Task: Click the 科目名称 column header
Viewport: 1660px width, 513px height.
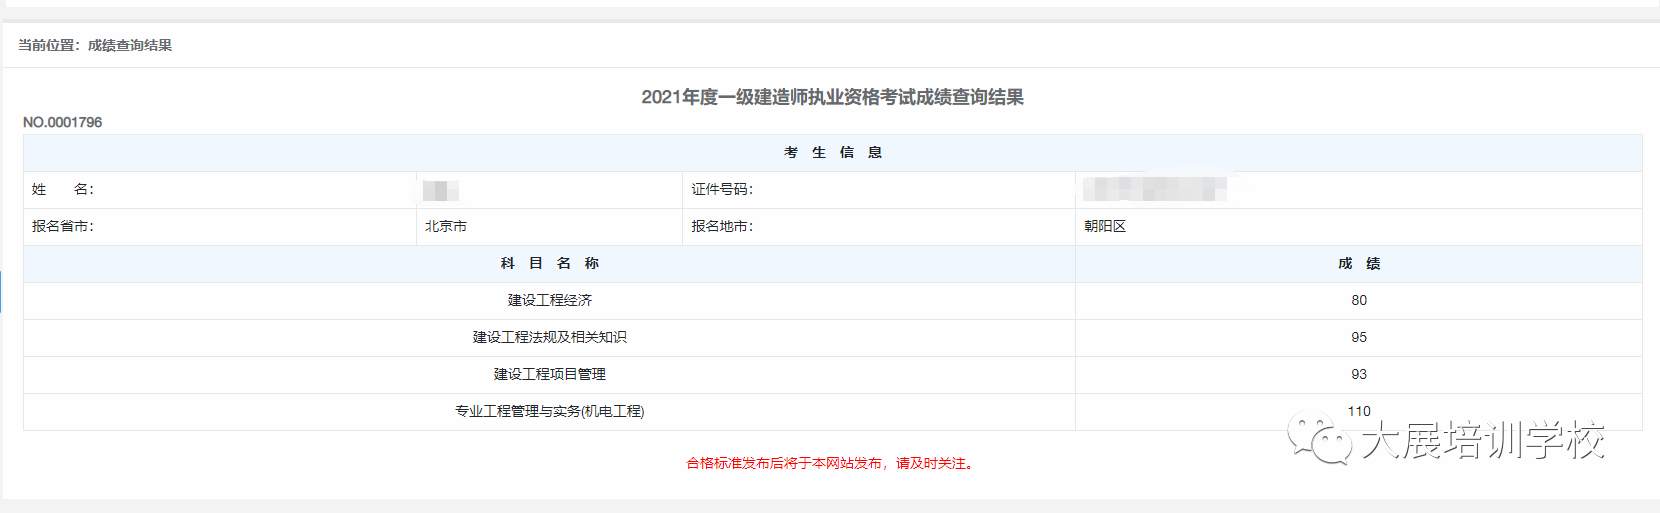Action: [x=549, y=263]
